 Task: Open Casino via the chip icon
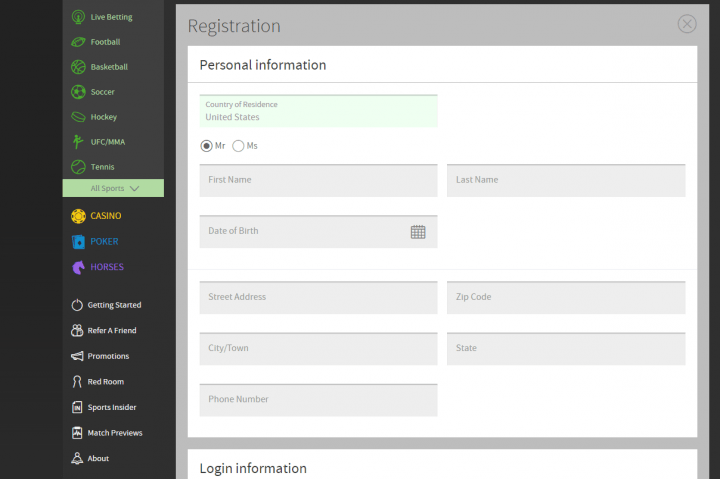point(78,216)
